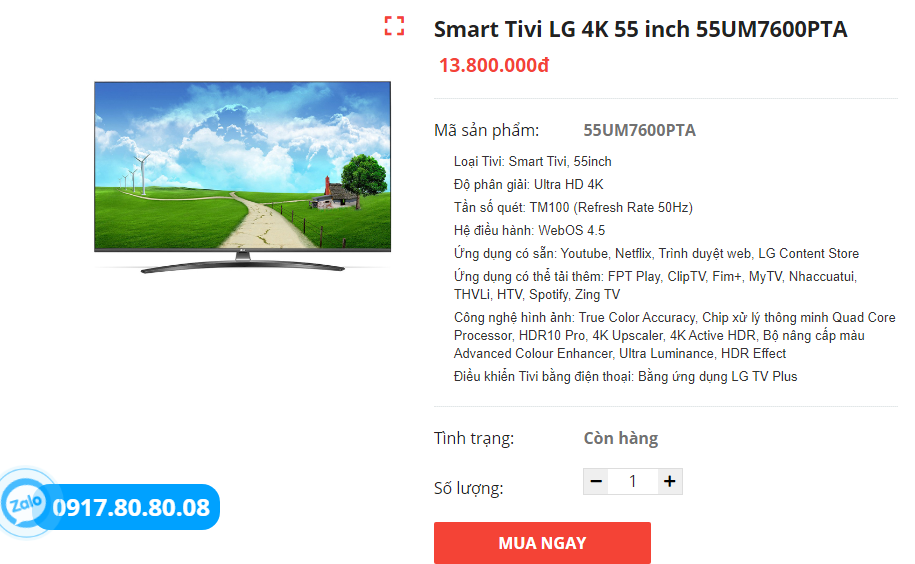The height and width of the screenshot is (564, 915).
Task: Click the Hệ điều hành WebOS 4.5 line
Action: click(x=529, y=230)
